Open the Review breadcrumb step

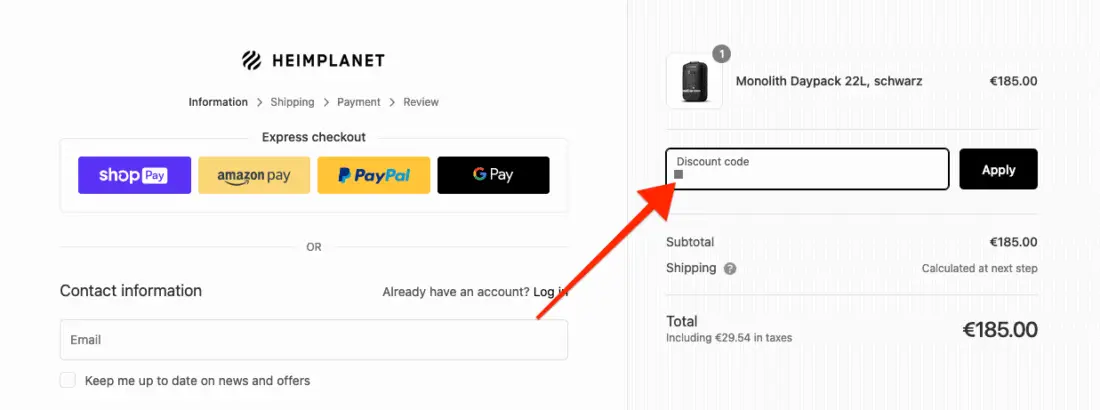(x=421, y=102)
